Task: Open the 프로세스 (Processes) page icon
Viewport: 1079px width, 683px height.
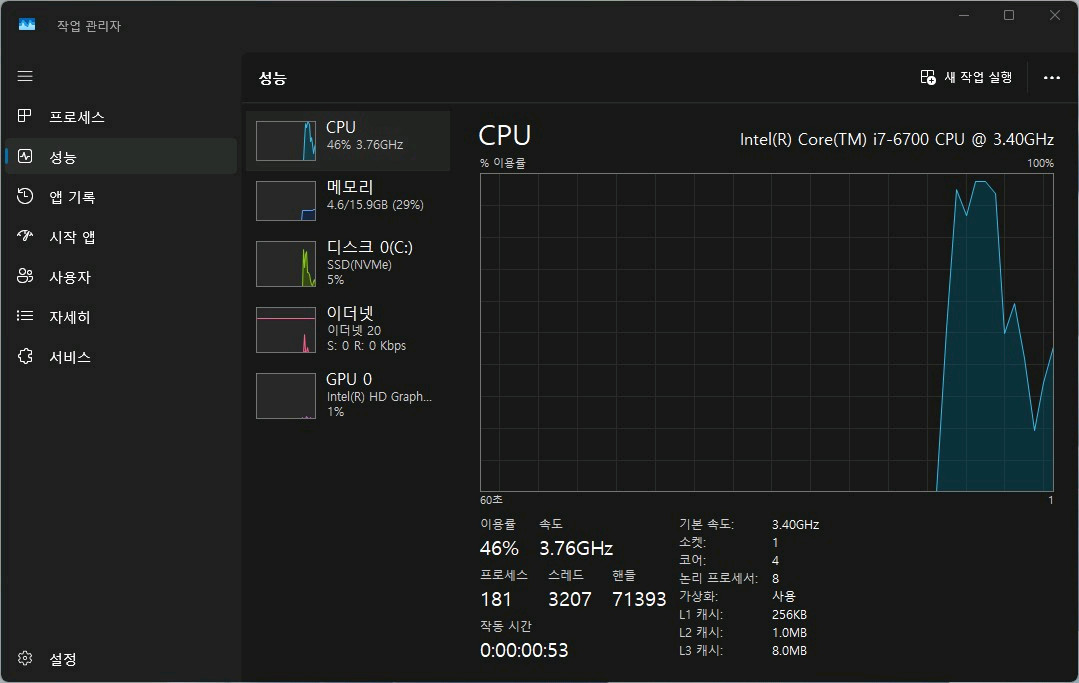Action: 26,117
